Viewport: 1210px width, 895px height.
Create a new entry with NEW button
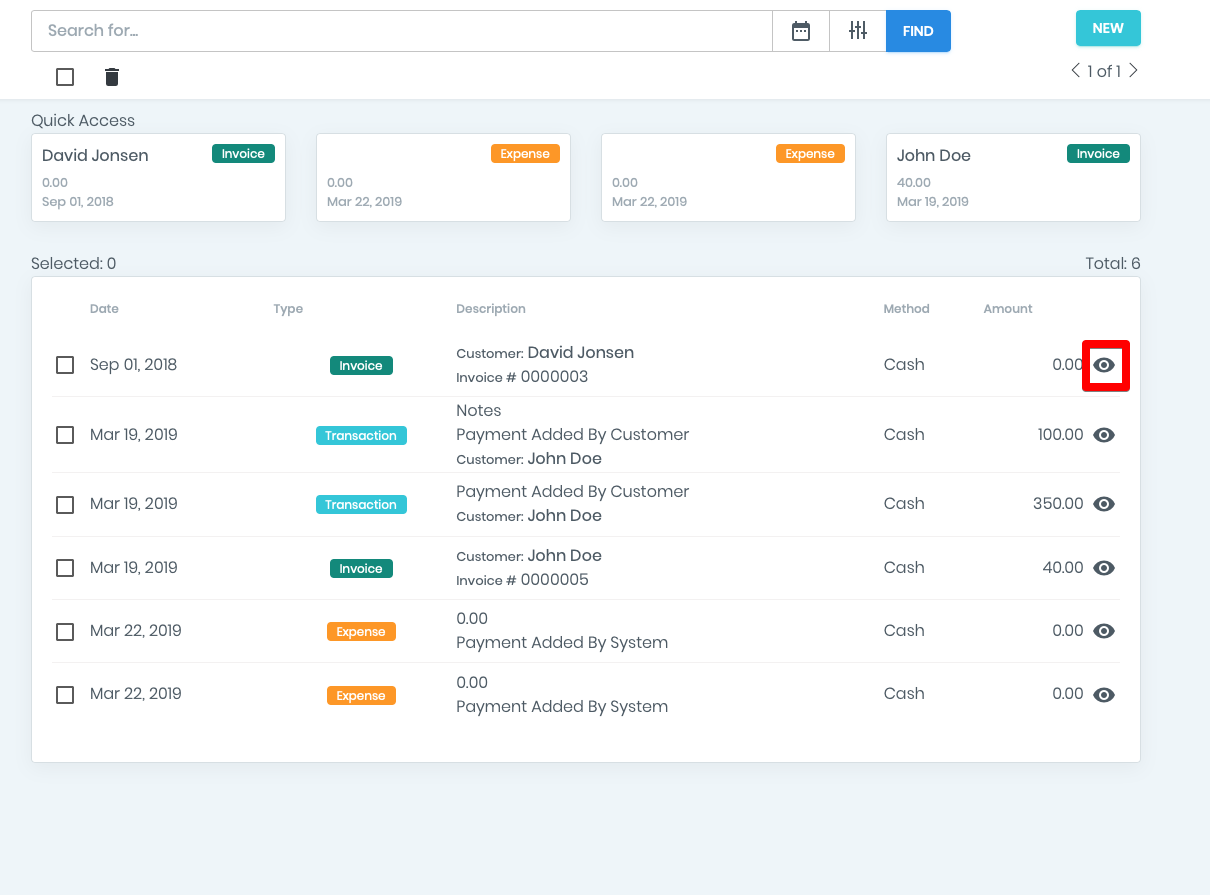(x=1108, y=28)
